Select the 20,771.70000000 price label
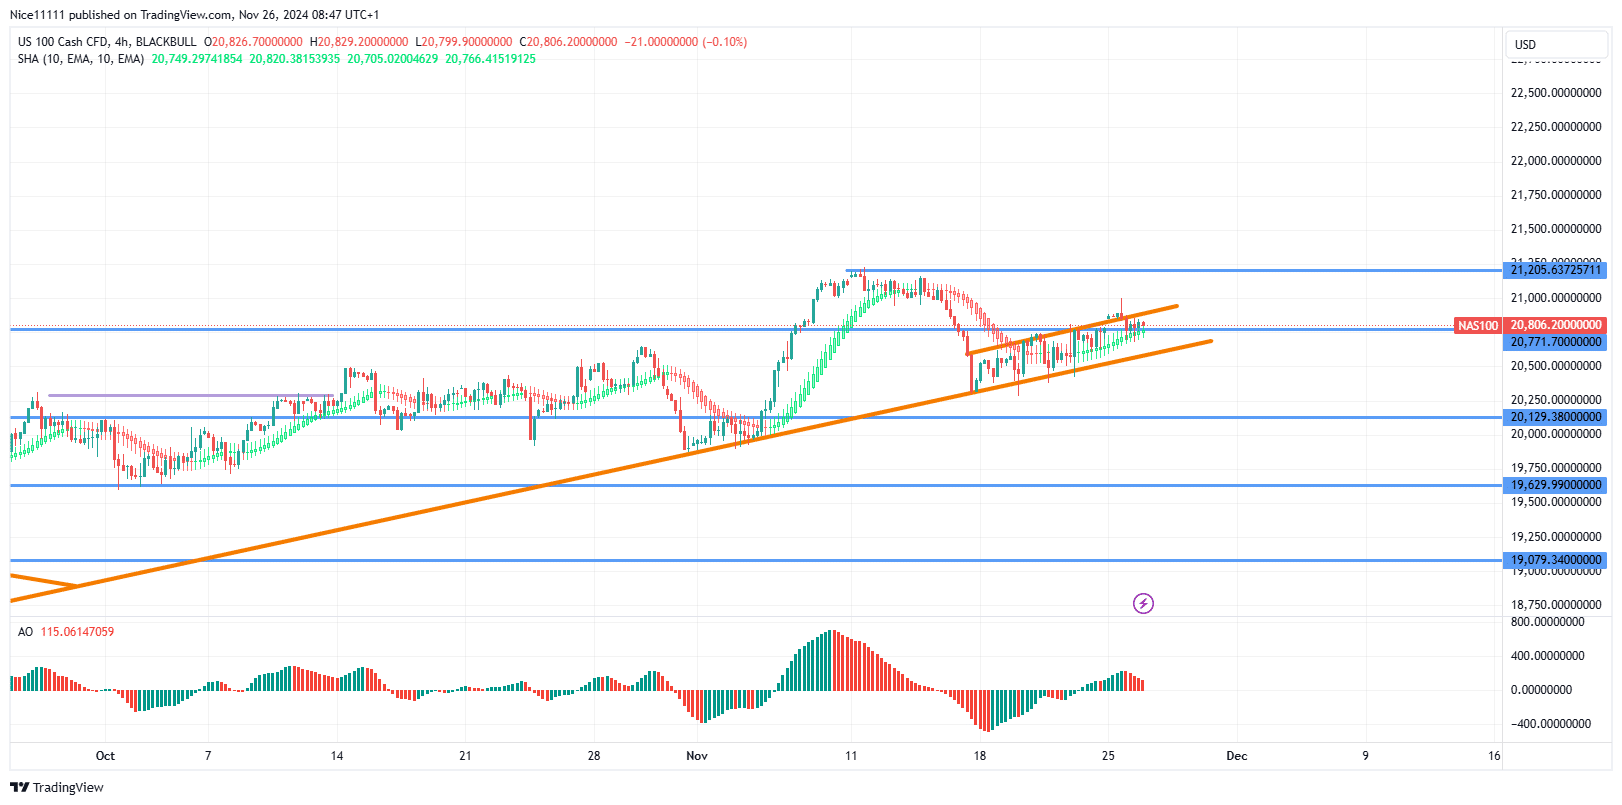 coord(1556,342)
